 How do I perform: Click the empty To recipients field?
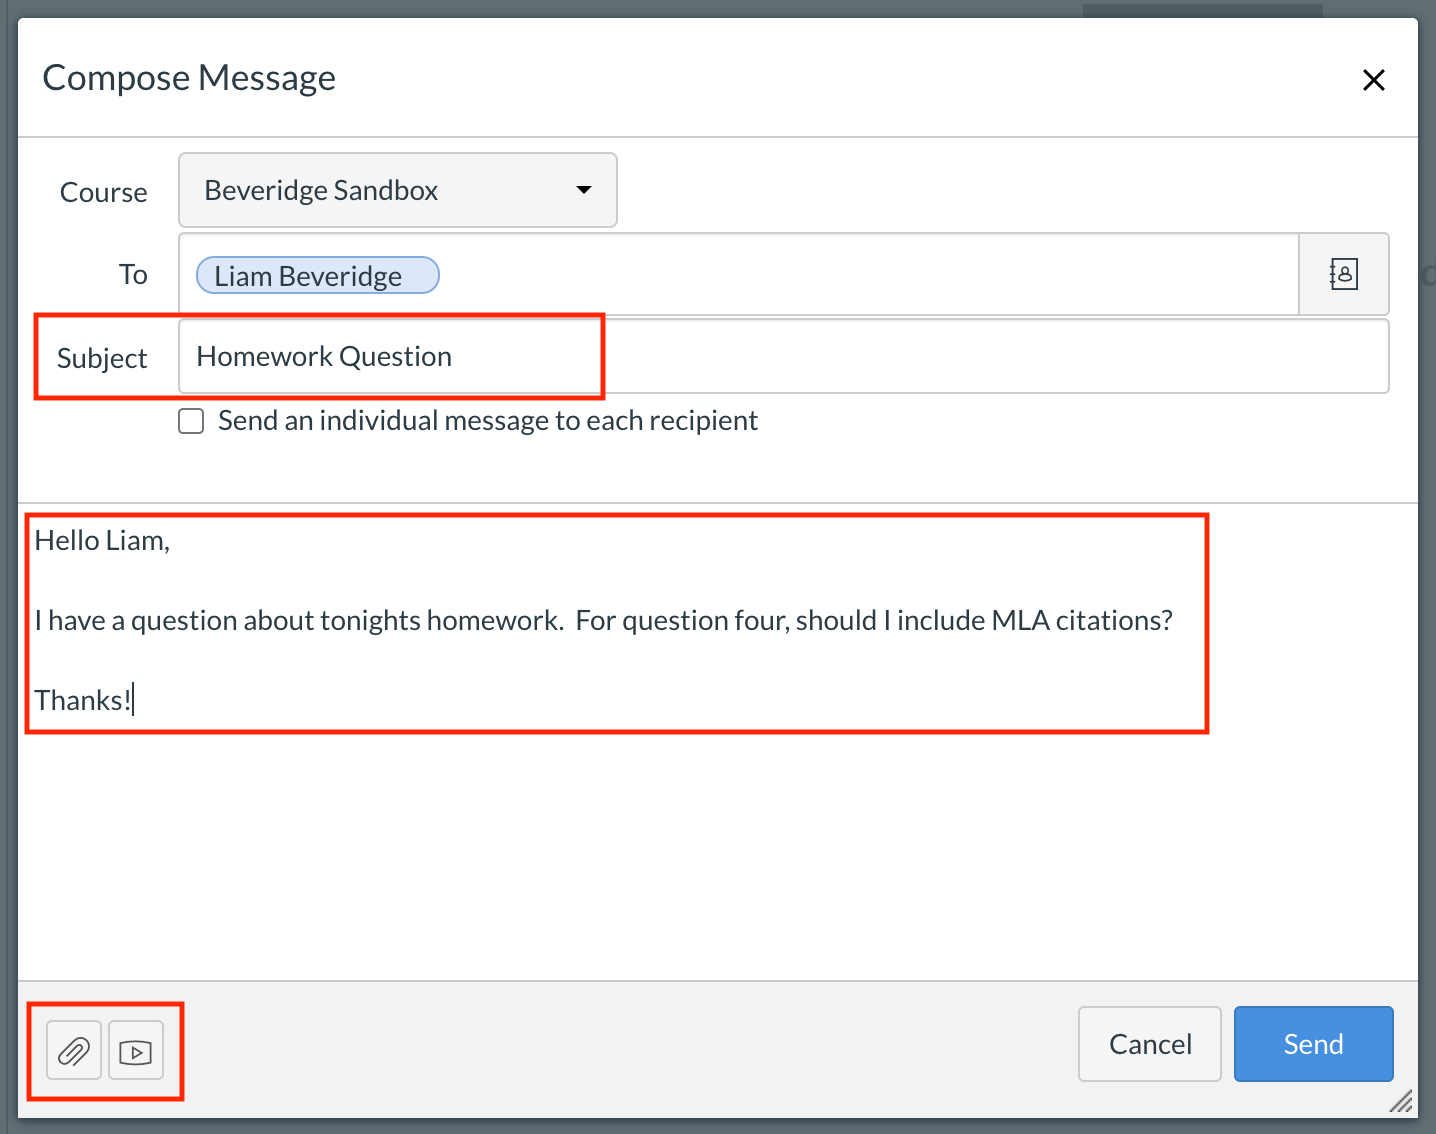[x=800, y=274]
